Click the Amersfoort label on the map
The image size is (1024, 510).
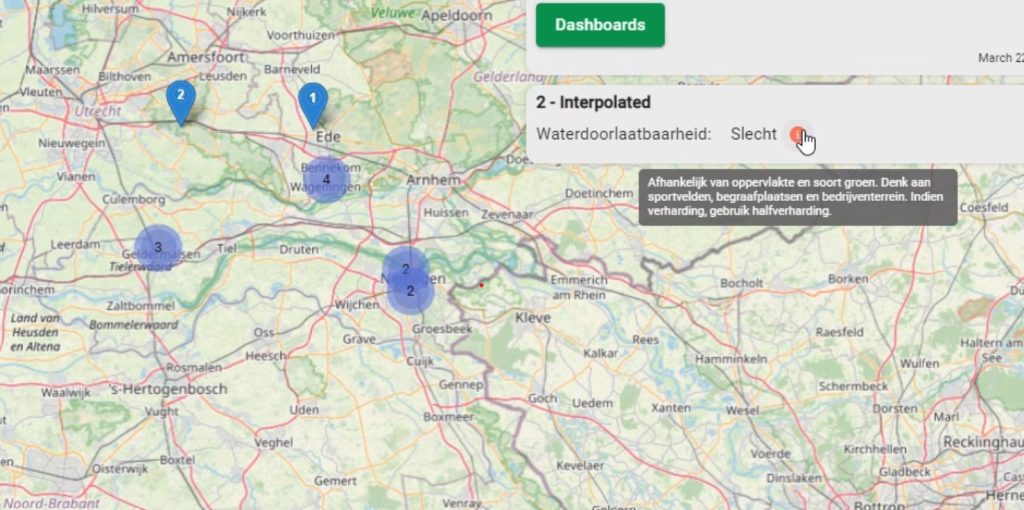208,57
